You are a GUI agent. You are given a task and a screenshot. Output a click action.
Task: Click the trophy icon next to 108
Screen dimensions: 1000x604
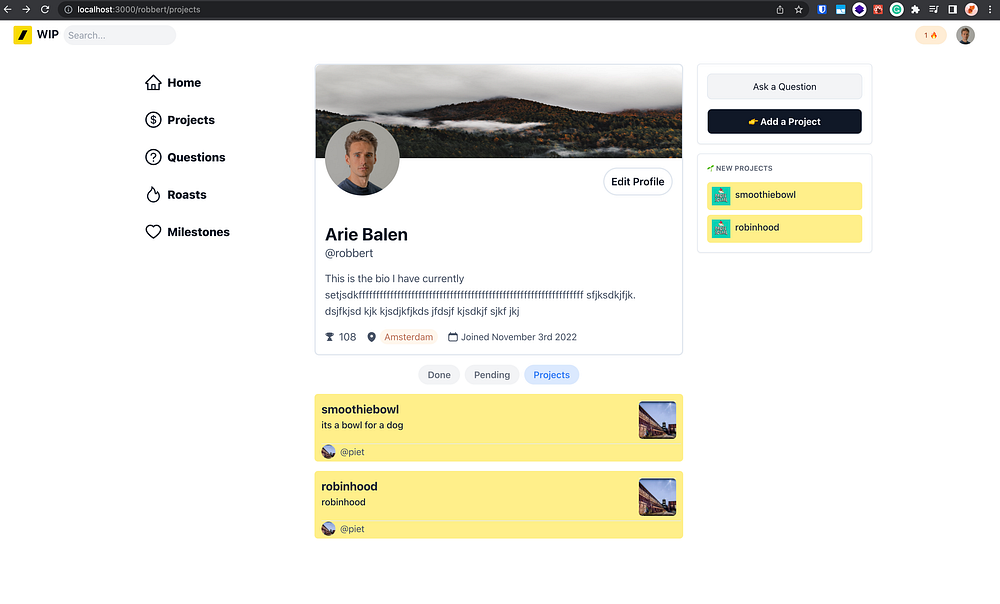pos(329,337)
